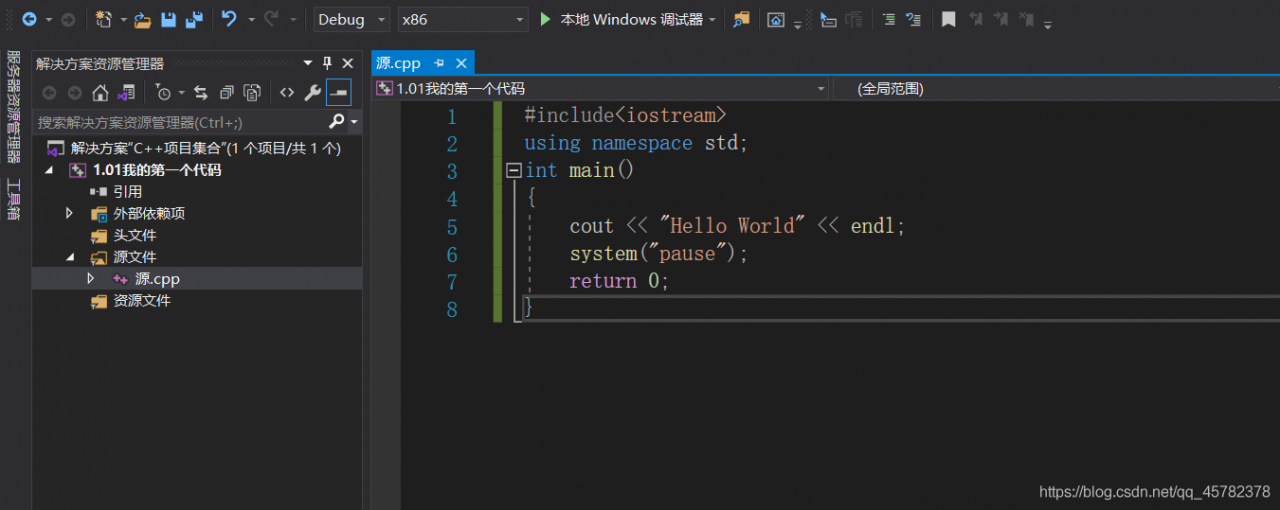Open the 服务器资源管理器 side tab
Screen dimensions: 1280x510
(14, 106)
